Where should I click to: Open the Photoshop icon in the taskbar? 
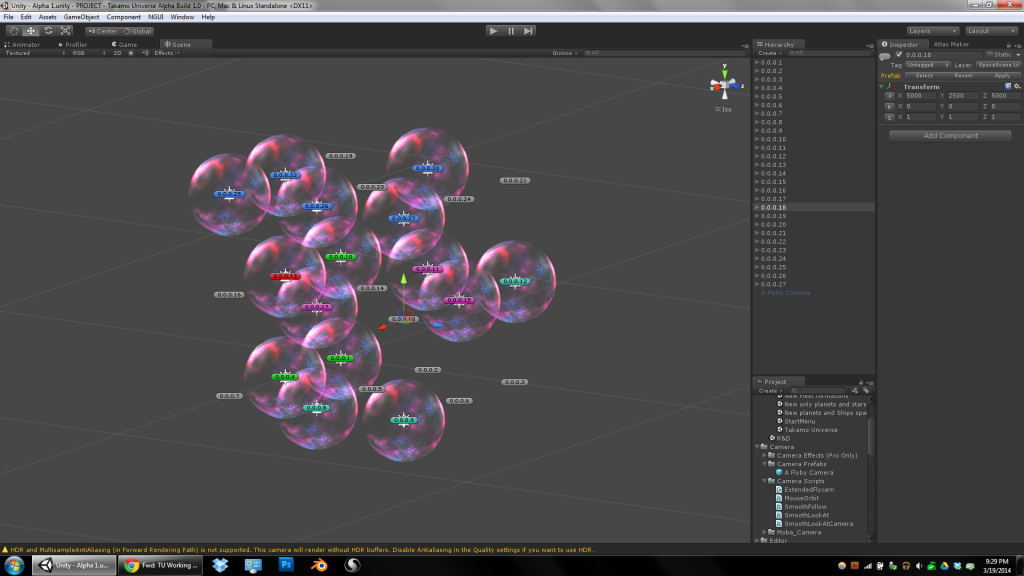click(x=285, y=565)
